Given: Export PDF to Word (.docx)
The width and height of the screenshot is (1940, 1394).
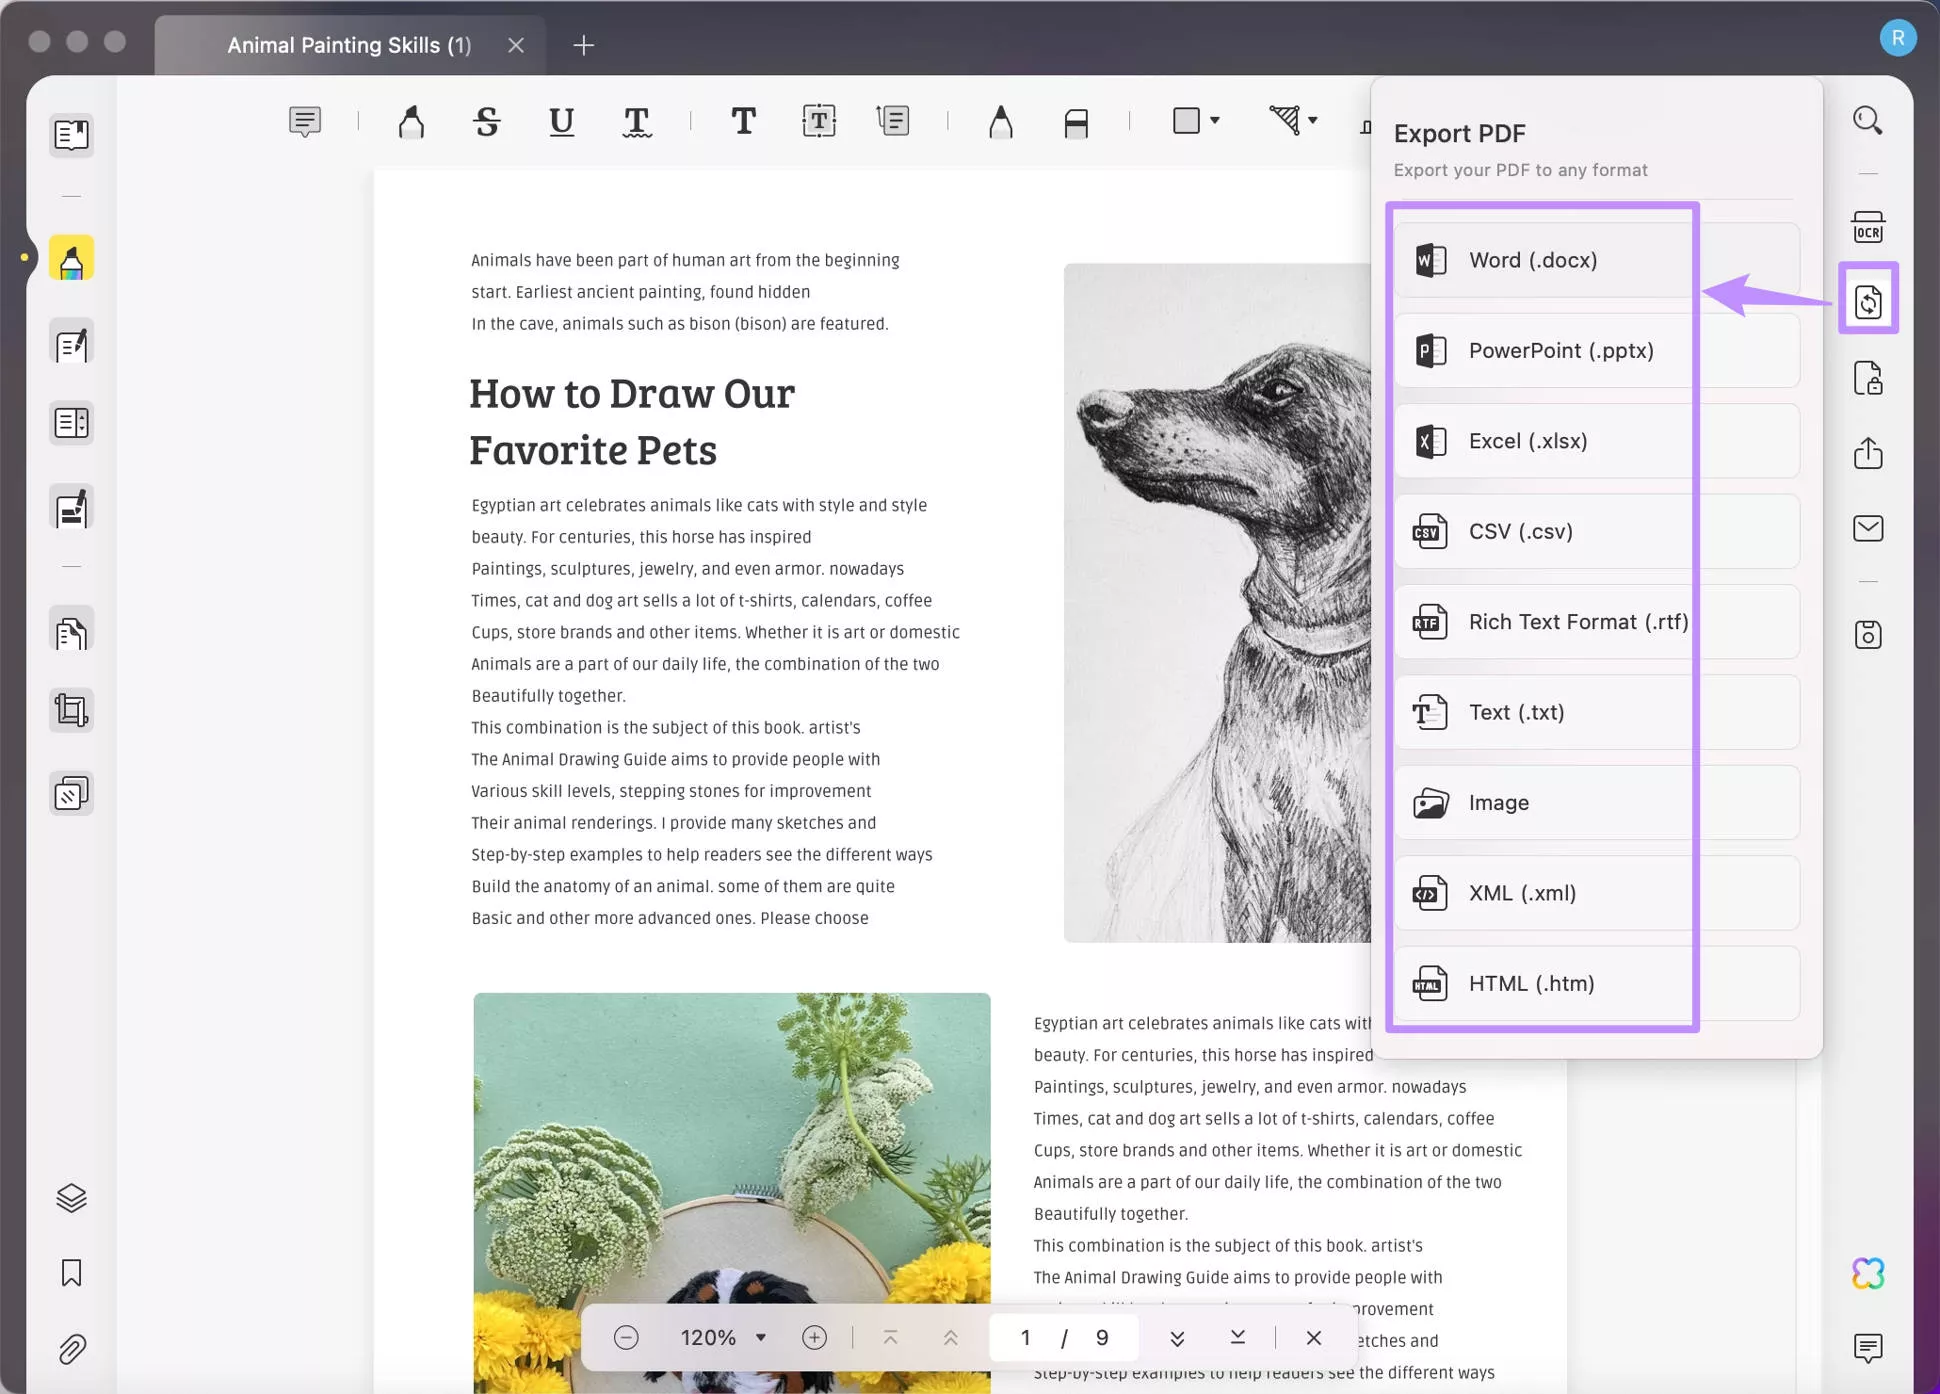Looking at the screenshot, I should (1597, 260).
